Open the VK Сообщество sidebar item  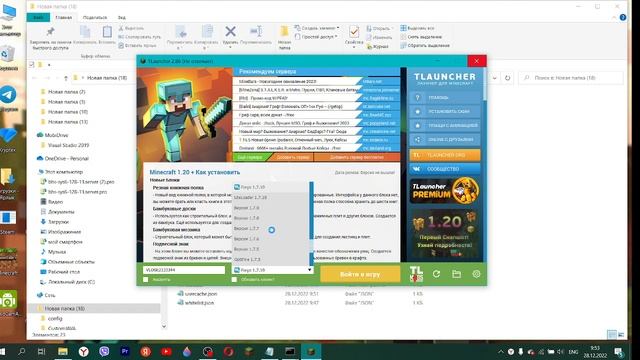click(x=444, y=169)
